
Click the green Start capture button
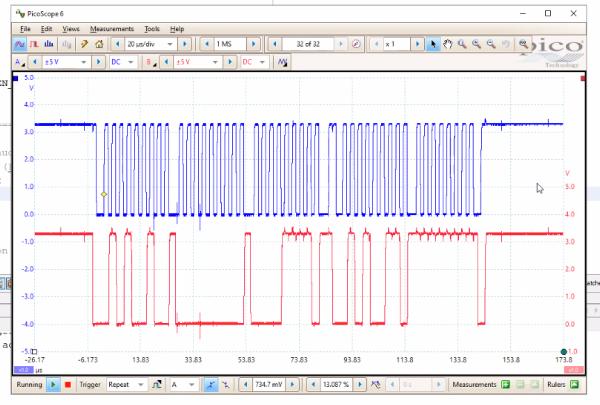[53, 385]
